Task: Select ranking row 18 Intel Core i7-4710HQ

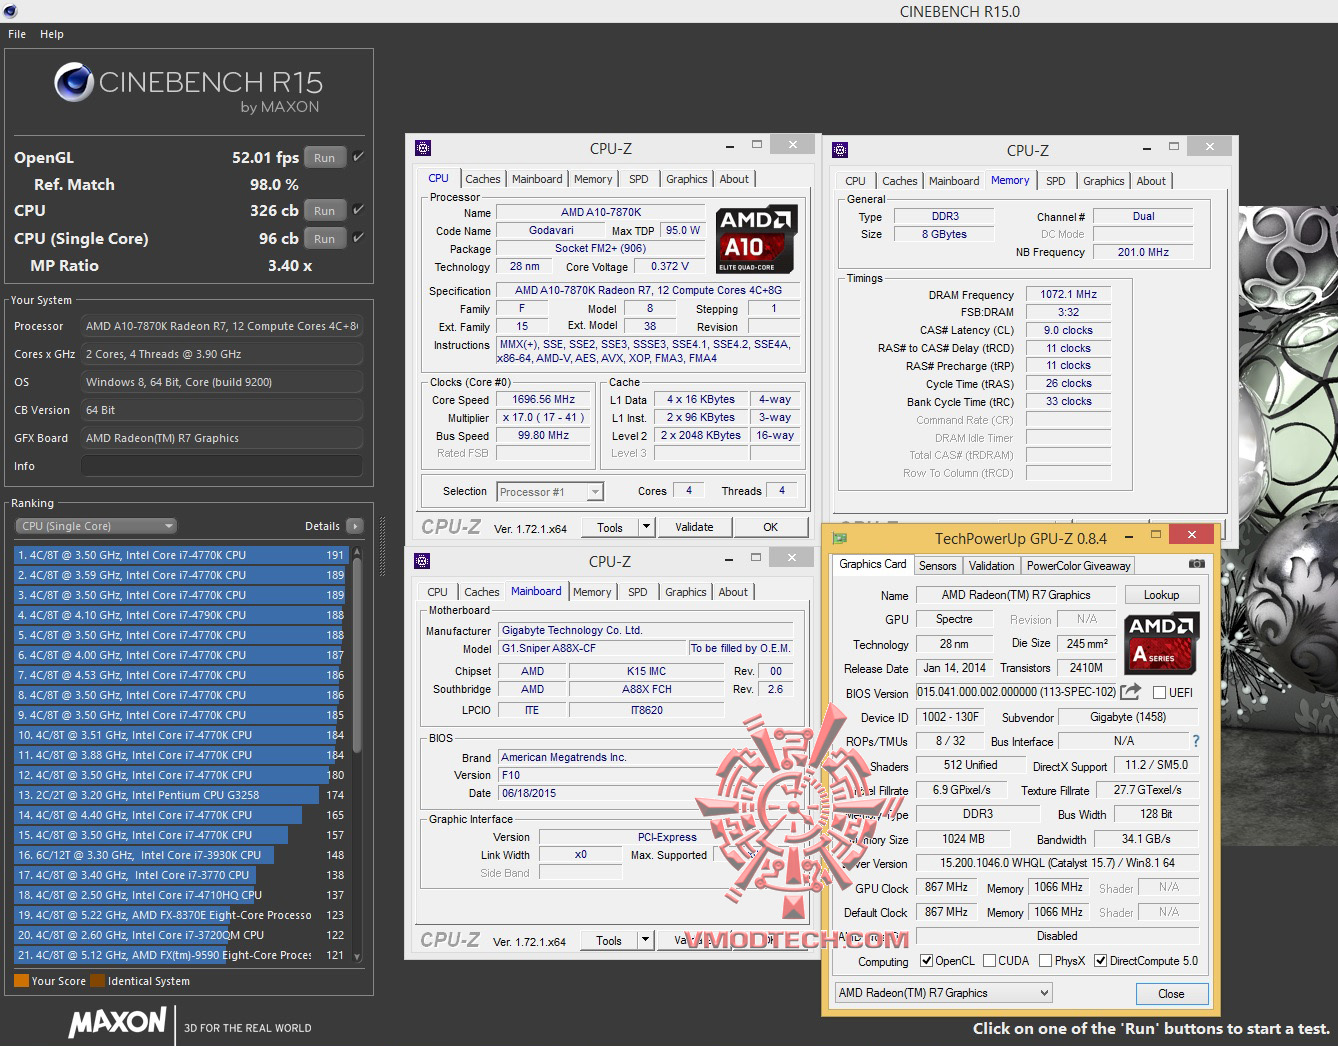Action: 180,895
